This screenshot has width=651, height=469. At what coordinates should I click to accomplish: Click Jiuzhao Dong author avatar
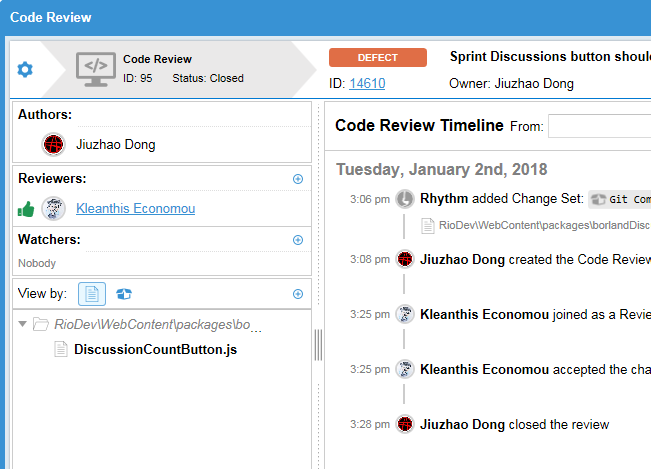pos(54,144)
